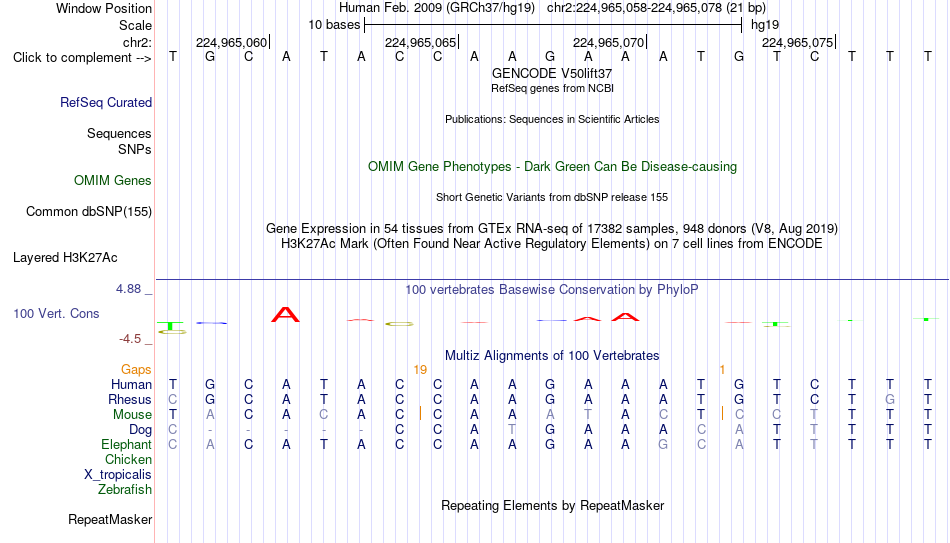This screenshot has width=950, height=543.
Task: Click the 224,965,075 position tick label
Action: pos(797,42)
